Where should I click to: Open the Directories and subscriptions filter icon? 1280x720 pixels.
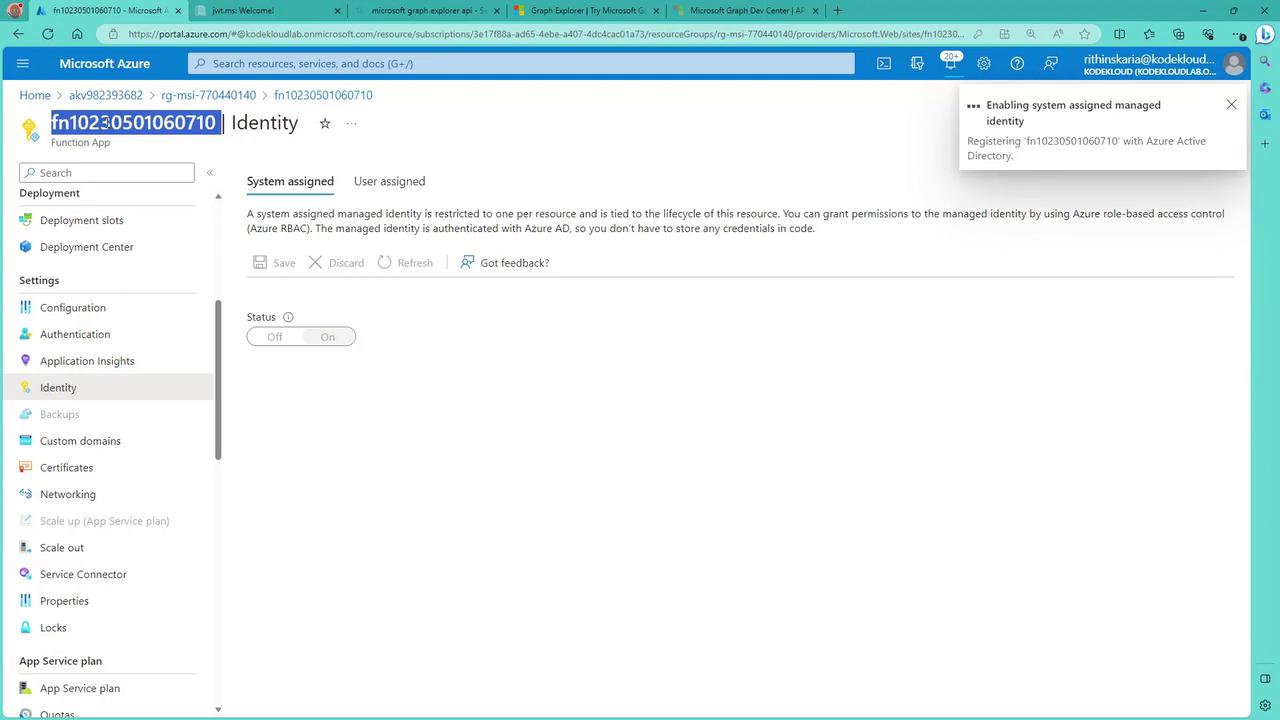pyautogui.click(x=917, y=63)
